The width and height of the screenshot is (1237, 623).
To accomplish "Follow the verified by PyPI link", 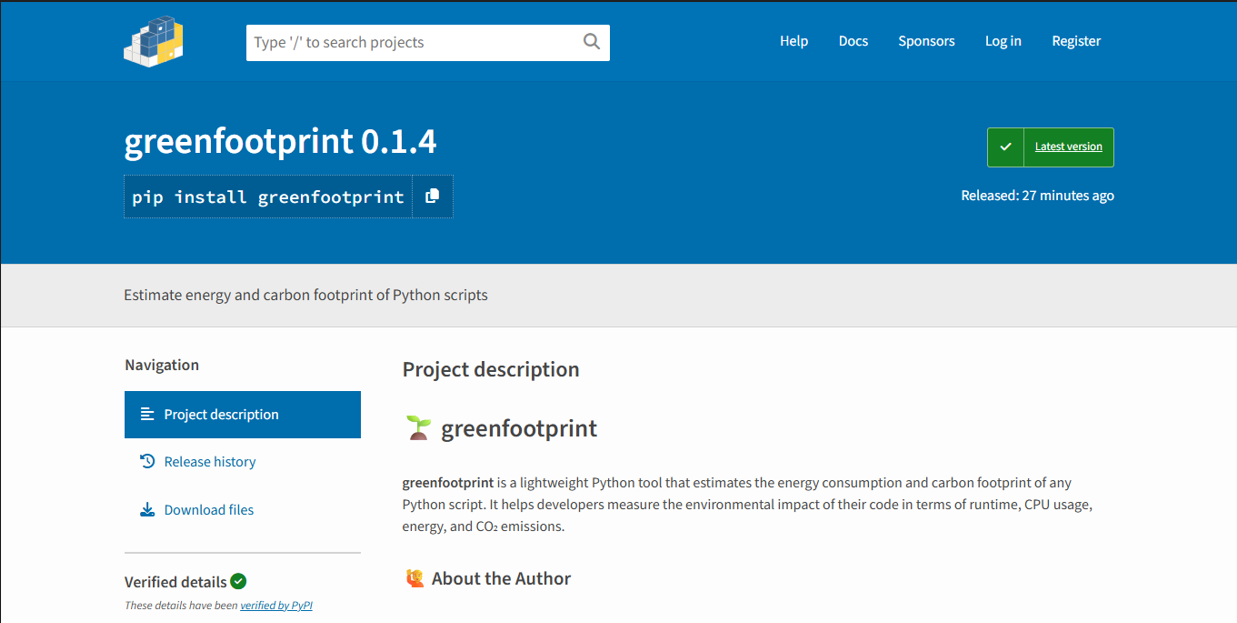I will pyautogui.click(x=276, y=605).
